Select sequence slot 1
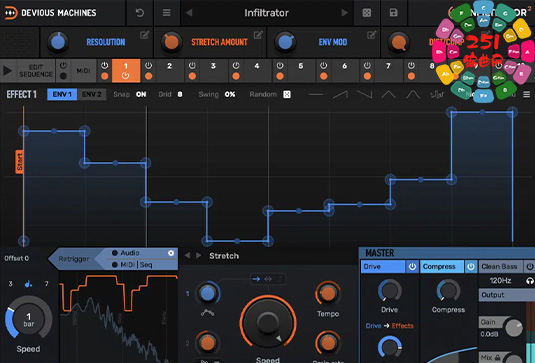This screenshot has width=535, height=363. 126,71
